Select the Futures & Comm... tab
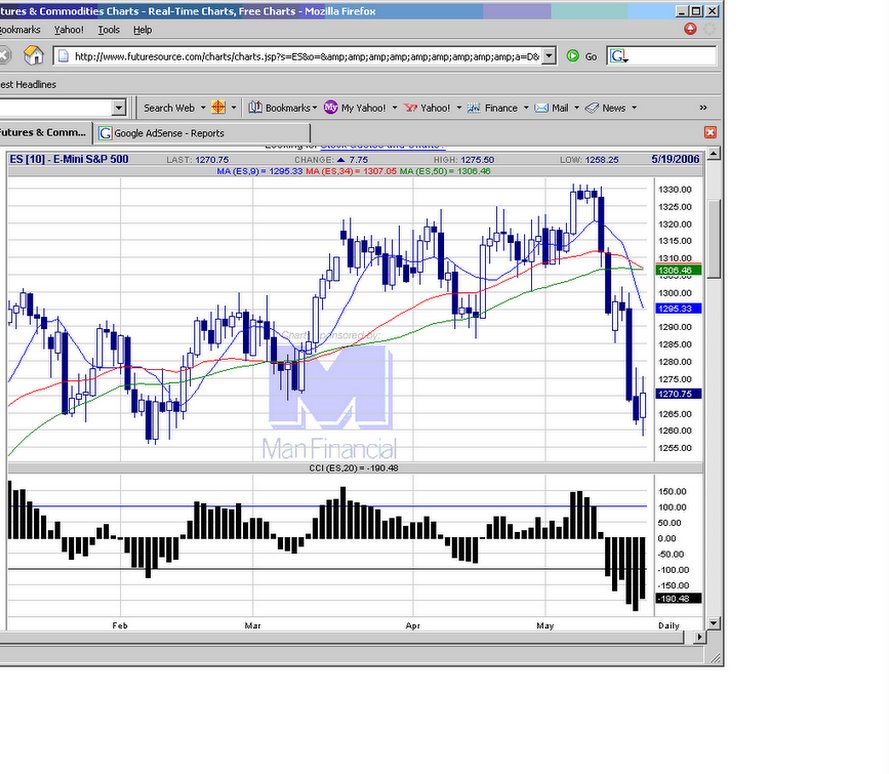Screen dimensions: 889x774 pyautogui.click(x=44, y=133)
